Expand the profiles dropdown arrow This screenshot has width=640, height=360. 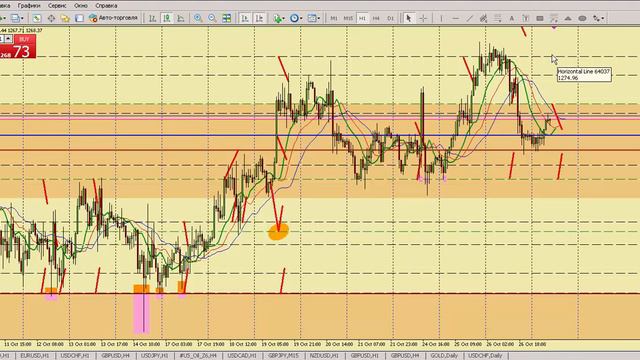click(22, 18)
